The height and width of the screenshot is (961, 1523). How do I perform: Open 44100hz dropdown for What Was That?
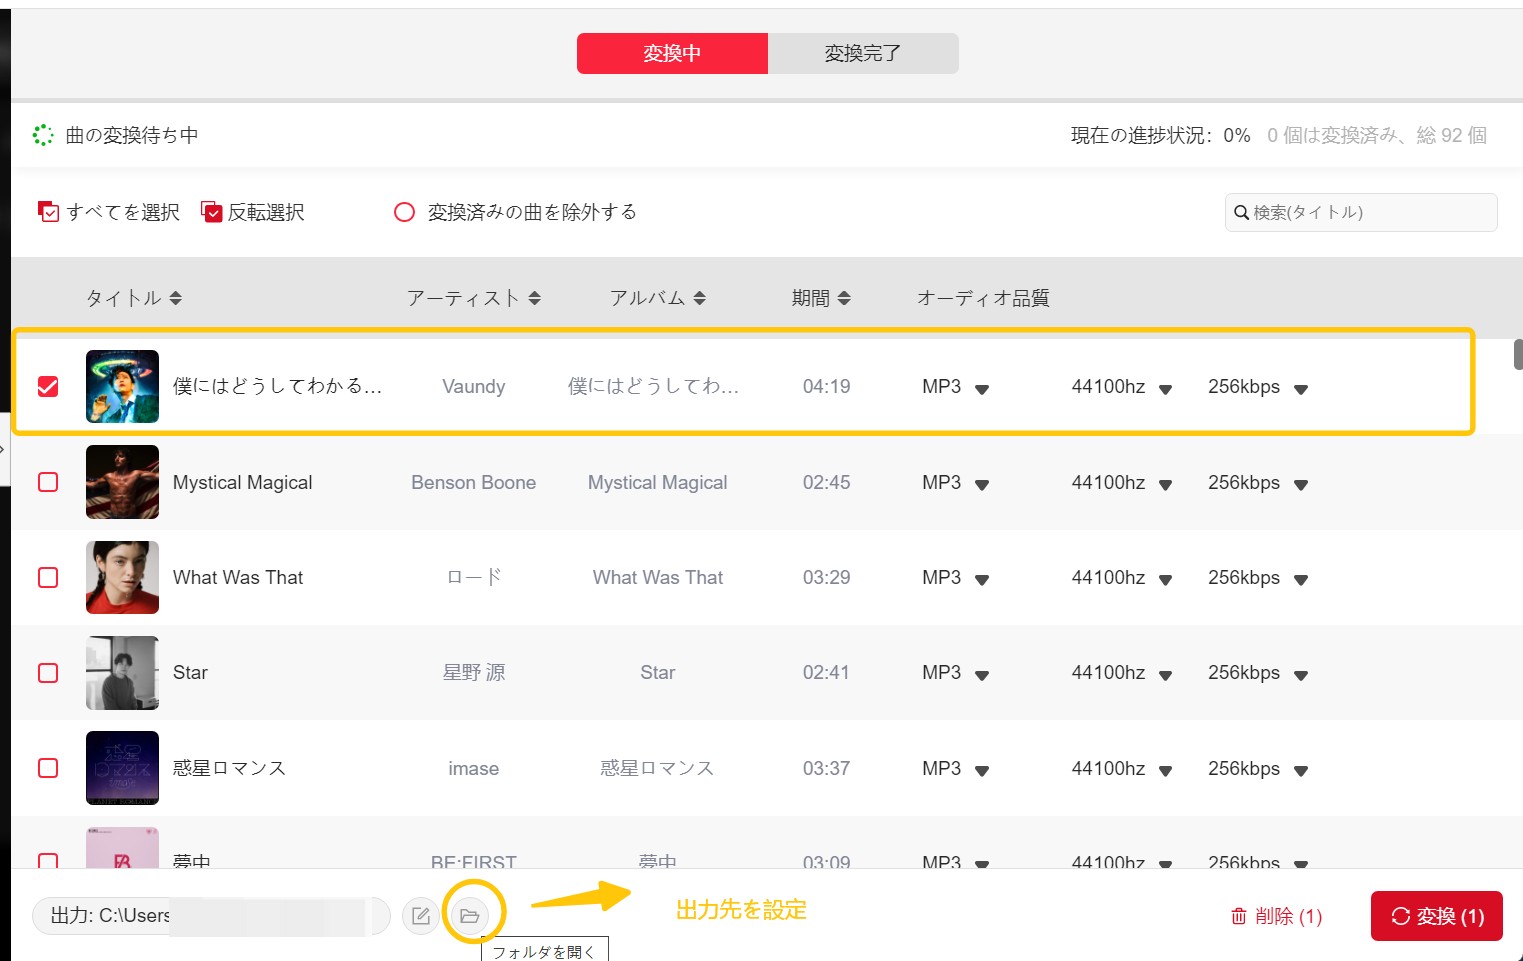[x=1165, y=580]
